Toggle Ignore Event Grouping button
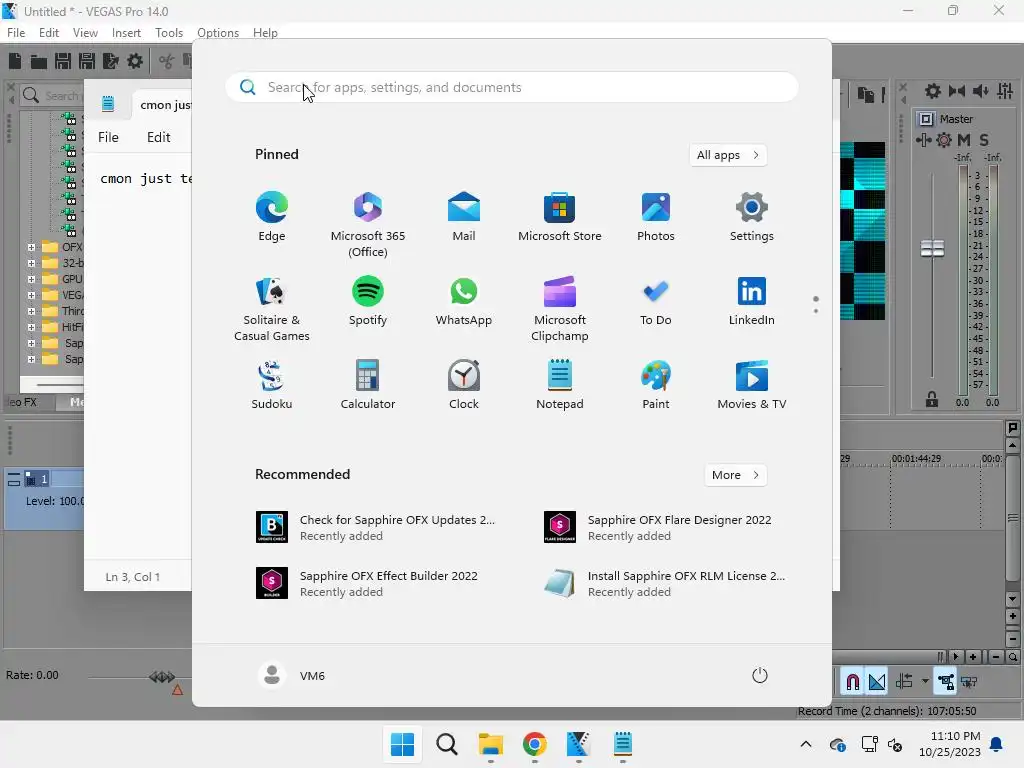This screenshot has width=1024, height=768. [969, 682]
